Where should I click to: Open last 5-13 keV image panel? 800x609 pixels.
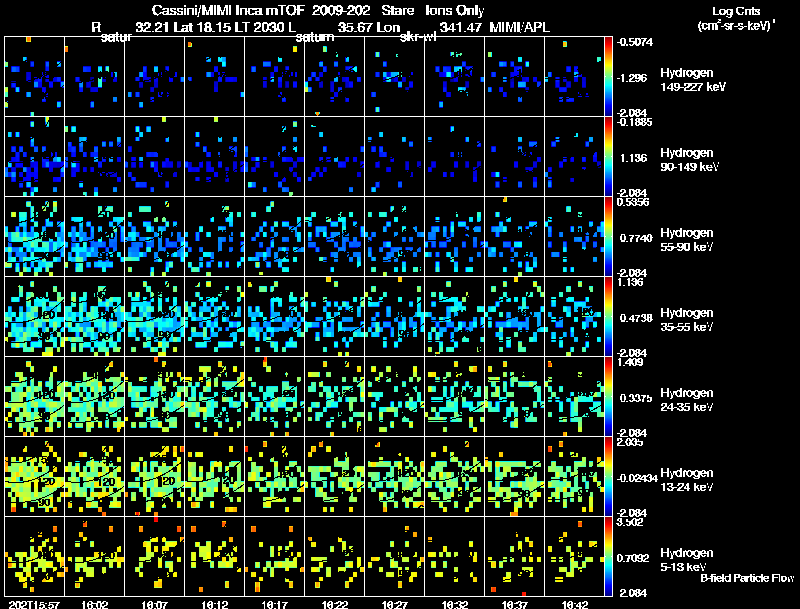coord(575,556)
